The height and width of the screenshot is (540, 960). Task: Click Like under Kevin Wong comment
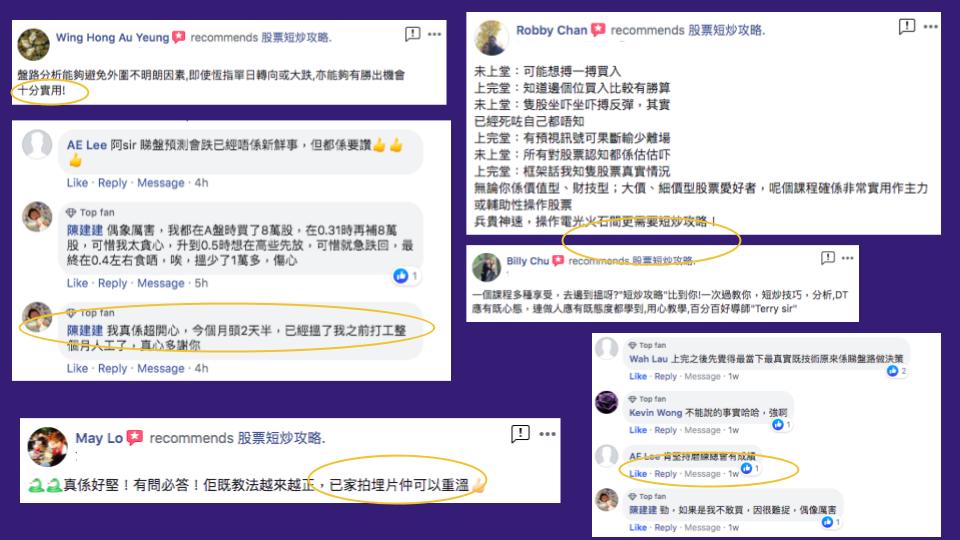point(638,430)
